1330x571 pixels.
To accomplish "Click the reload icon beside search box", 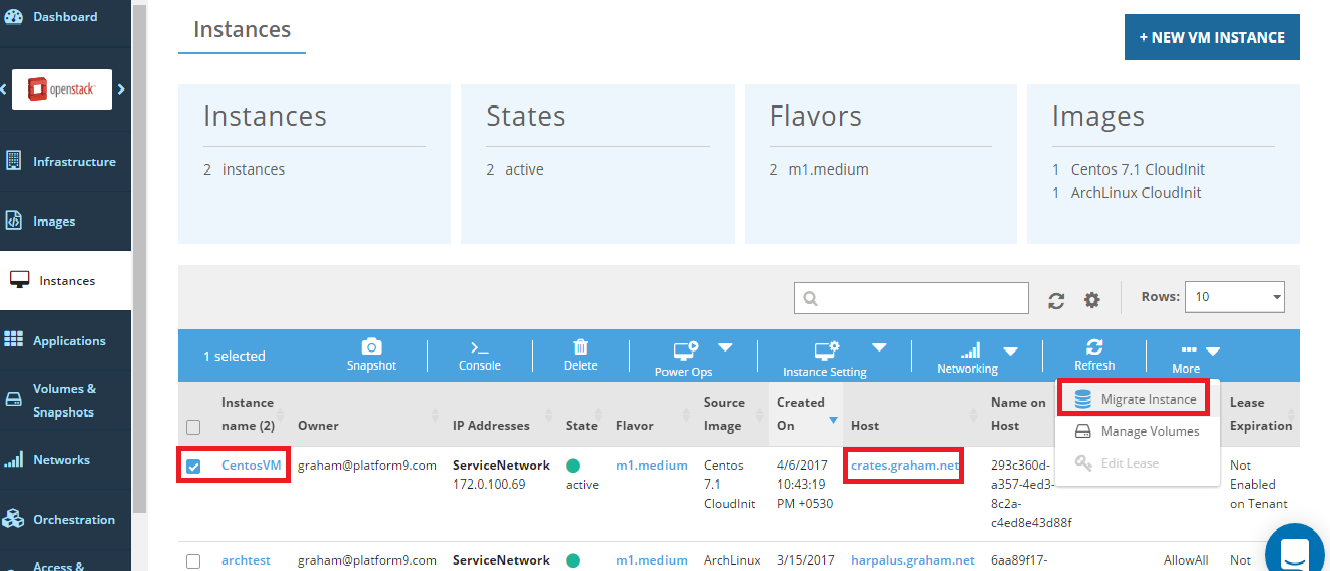I will point(1056,300).
